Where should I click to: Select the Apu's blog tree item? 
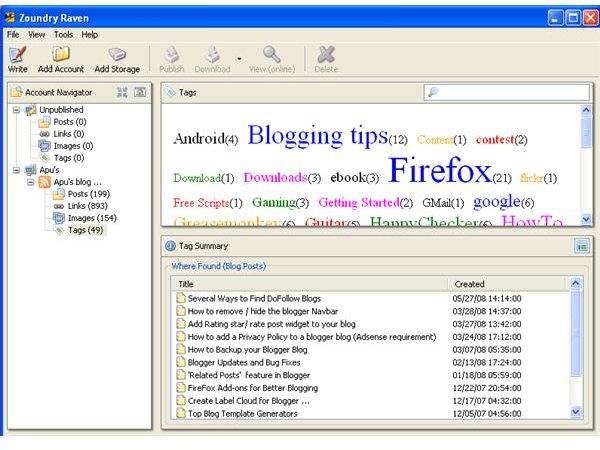pos(78,182)
